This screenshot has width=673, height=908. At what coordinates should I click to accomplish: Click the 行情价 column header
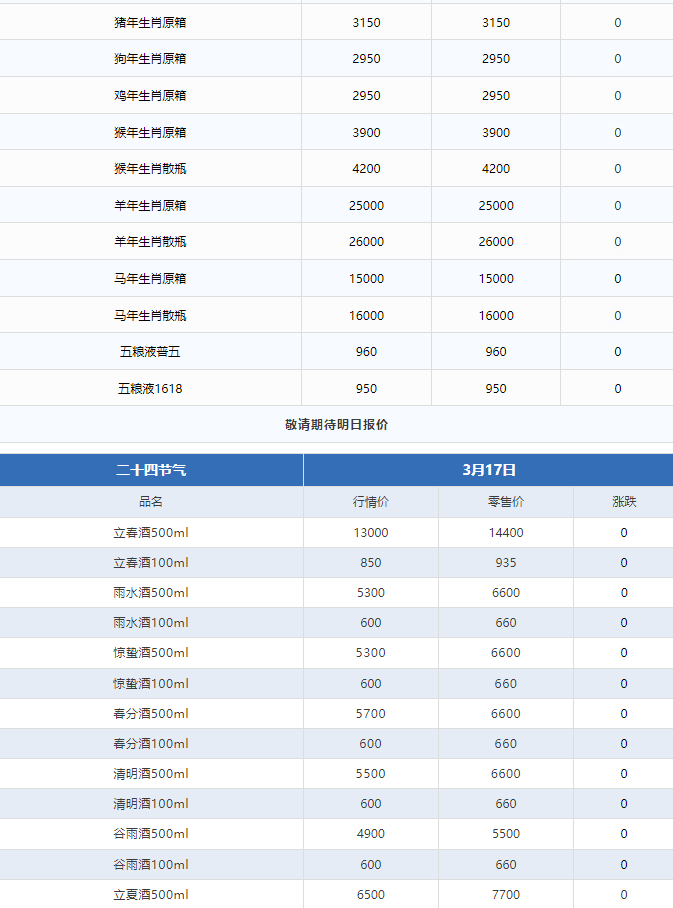pyautogui.click(x=371, y=501)
